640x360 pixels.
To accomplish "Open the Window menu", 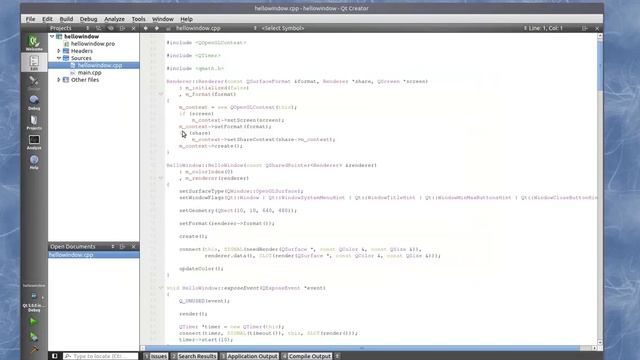I will (163, 19).
